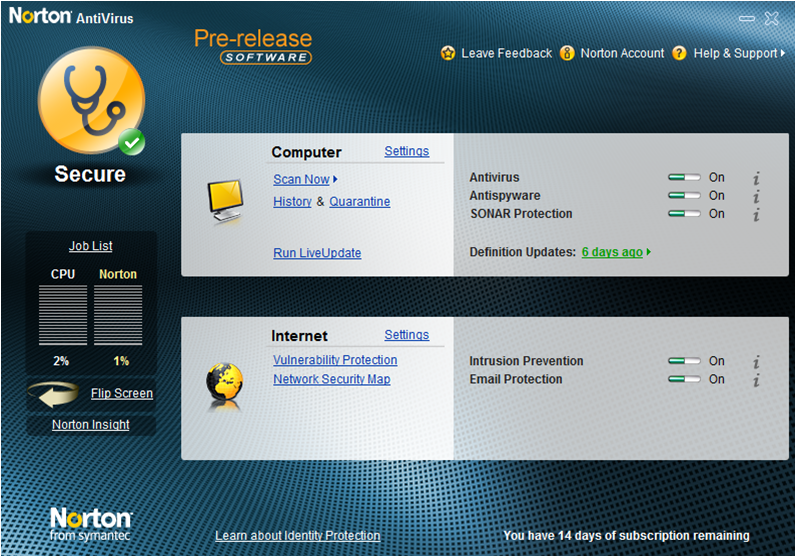
Task: Click the Secure stethoscope status icon
Action: [x=92, y=101]
